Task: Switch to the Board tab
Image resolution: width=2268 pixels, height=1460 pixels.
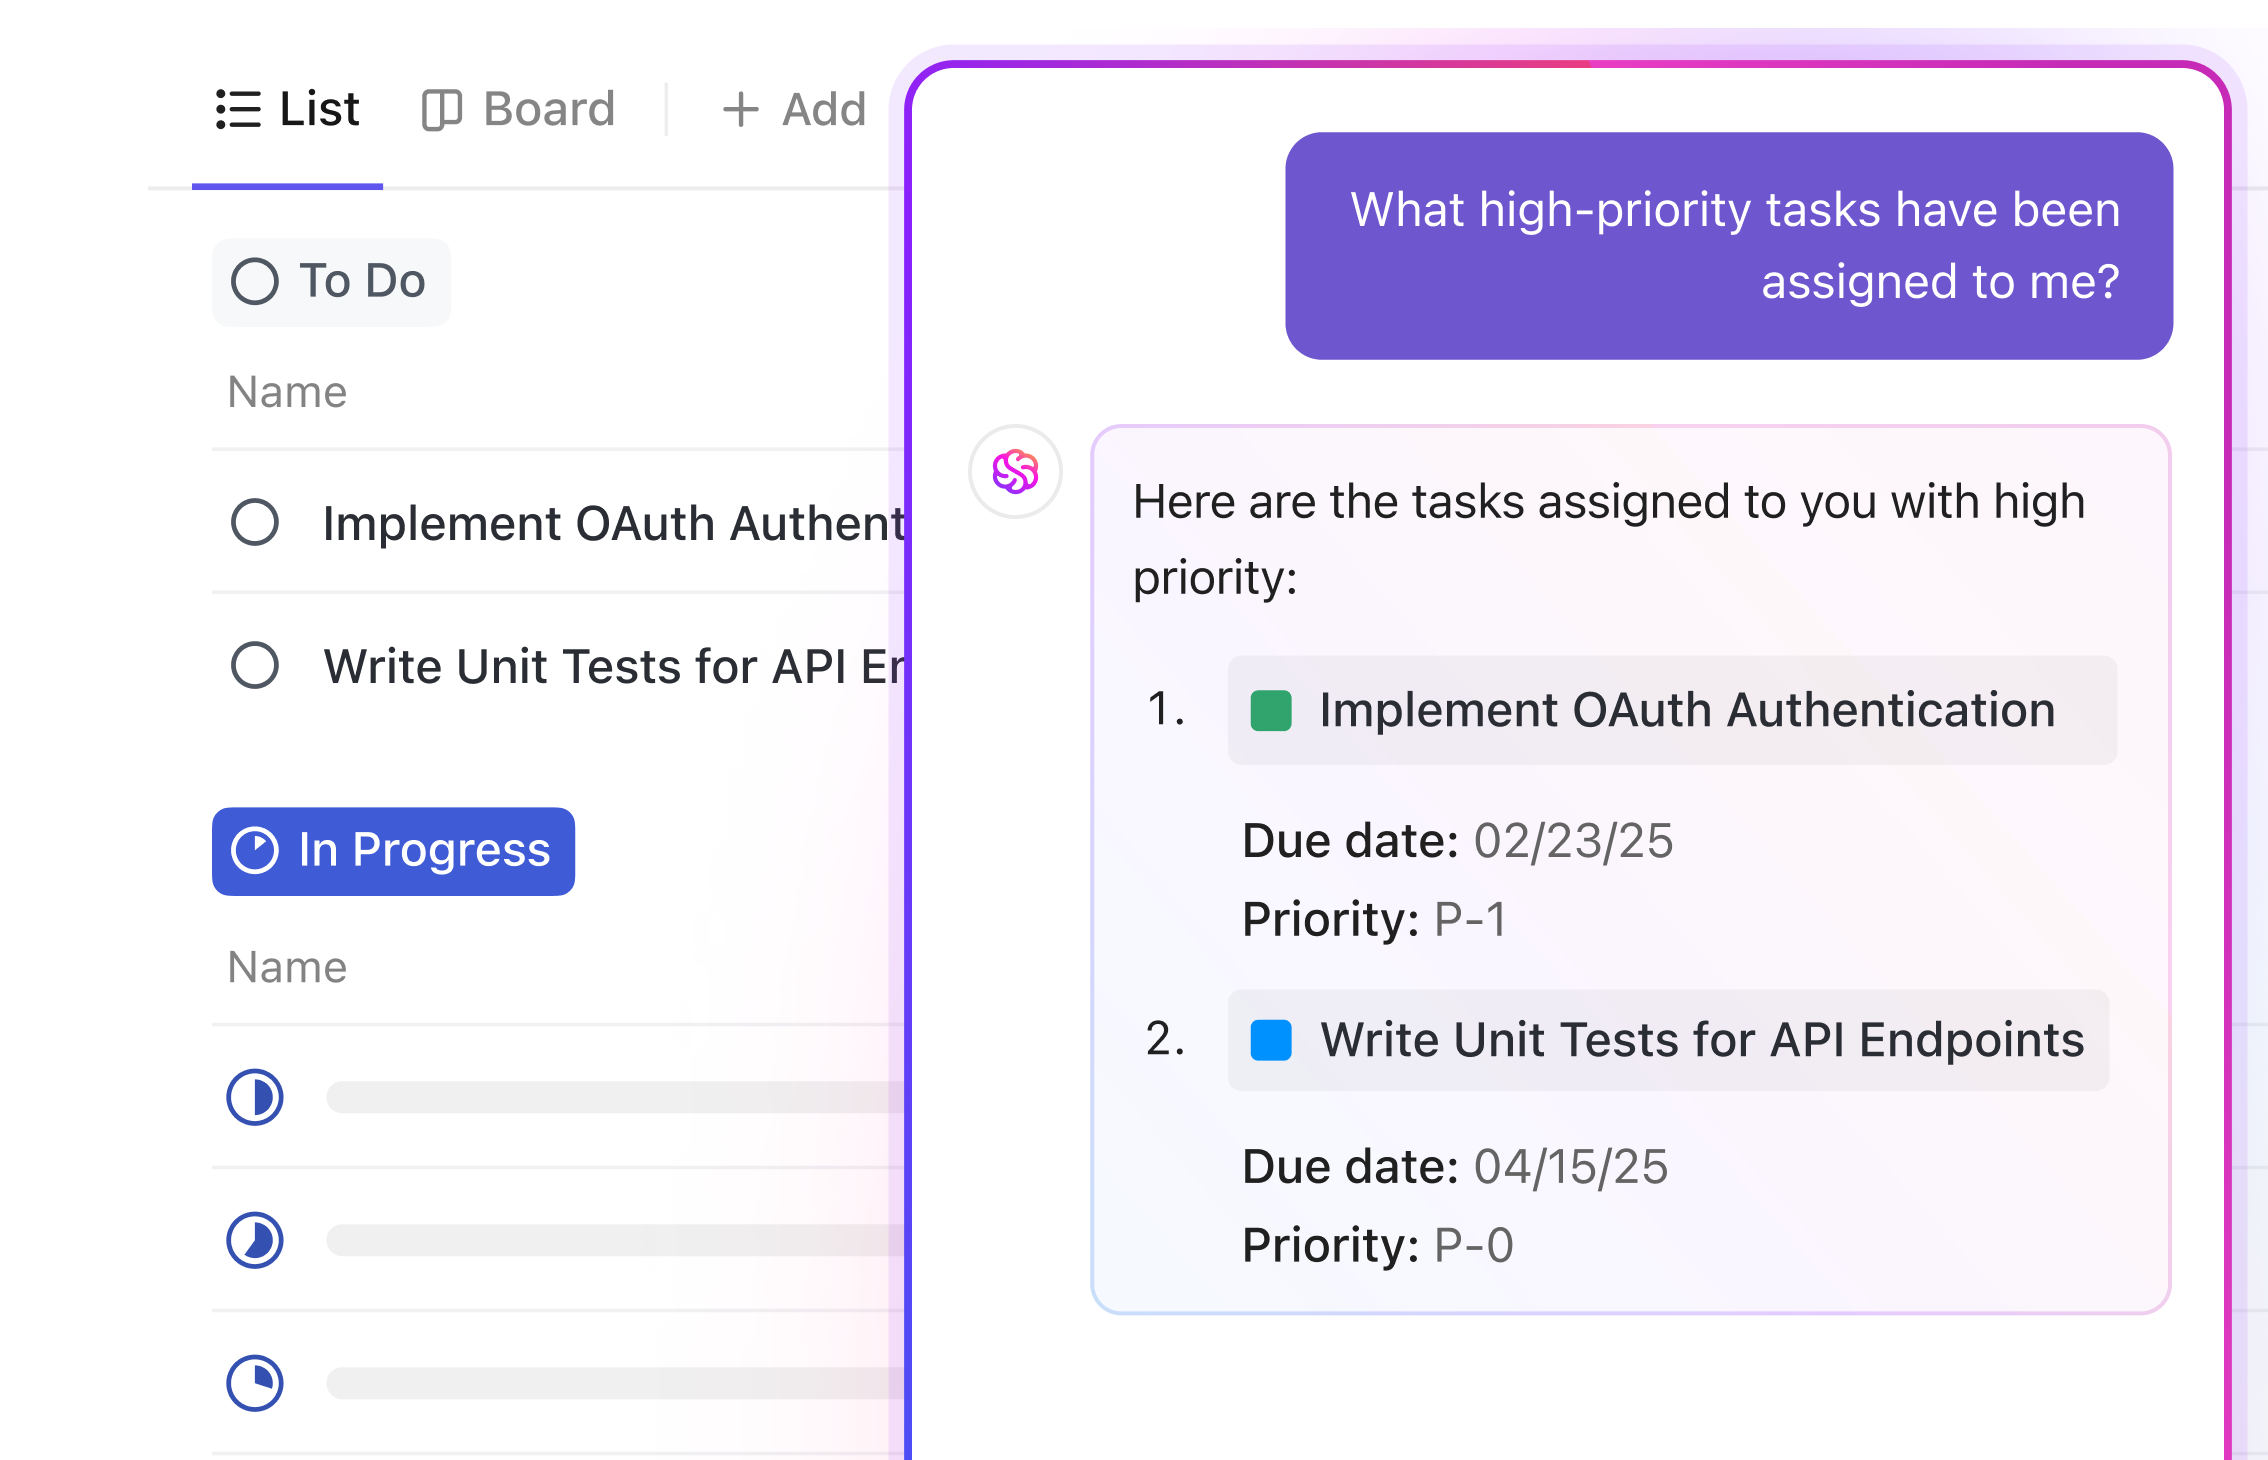Action: pyautogui.click(x=548, y=109)
